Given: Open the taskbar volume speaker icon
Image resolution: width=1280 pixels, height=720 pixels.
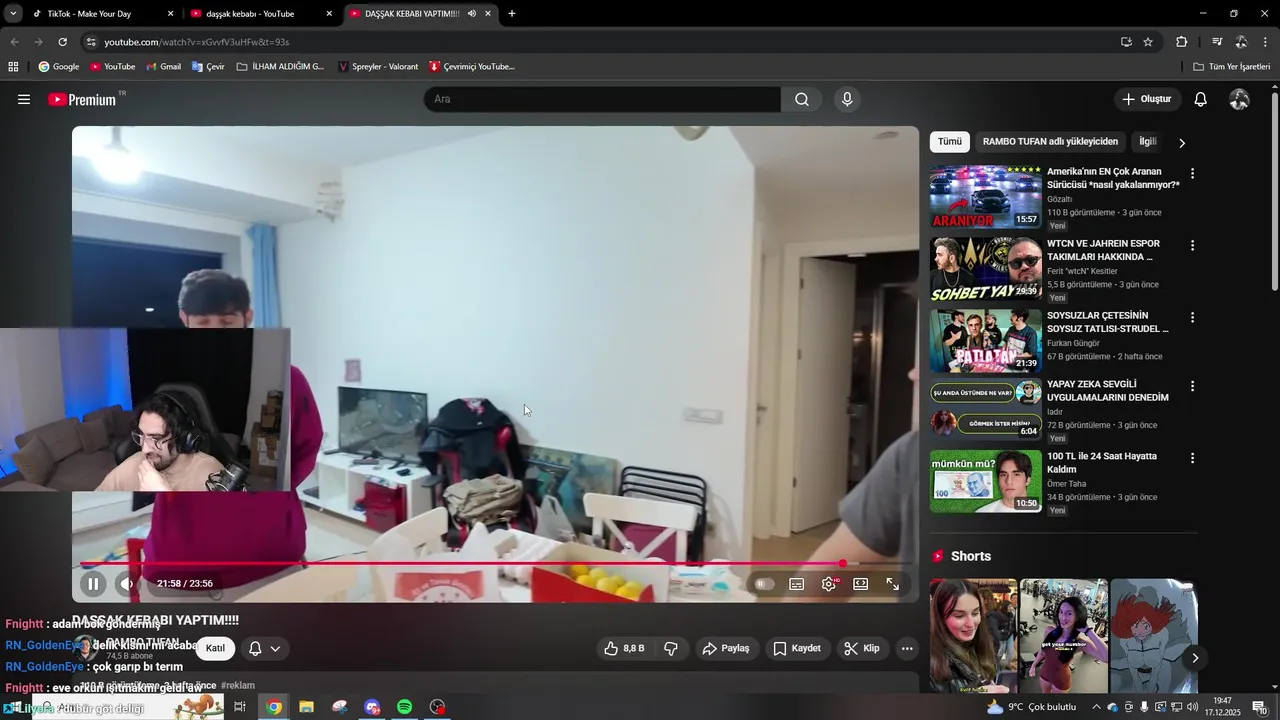Looking at the screenshot, I should click(x=1192, y=707).
